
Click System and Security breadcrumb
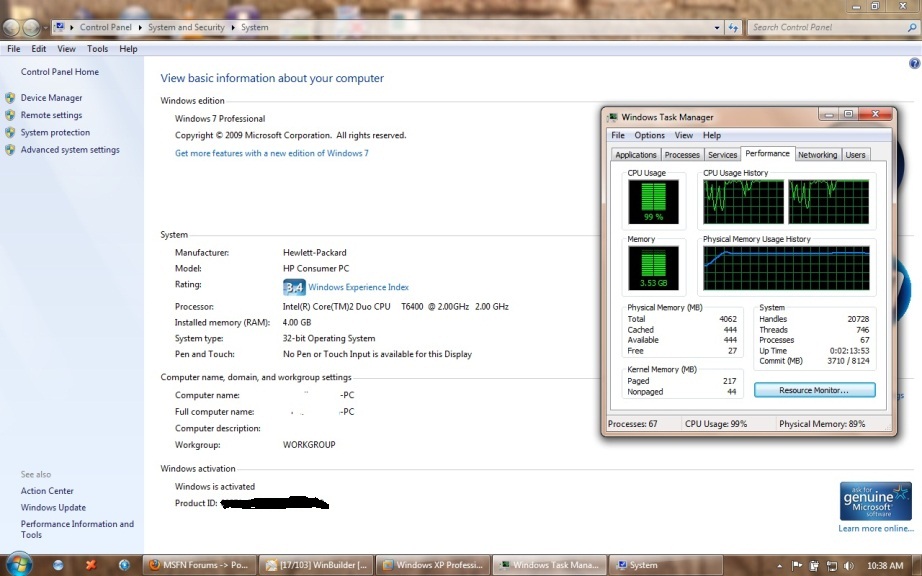[186, 27]
